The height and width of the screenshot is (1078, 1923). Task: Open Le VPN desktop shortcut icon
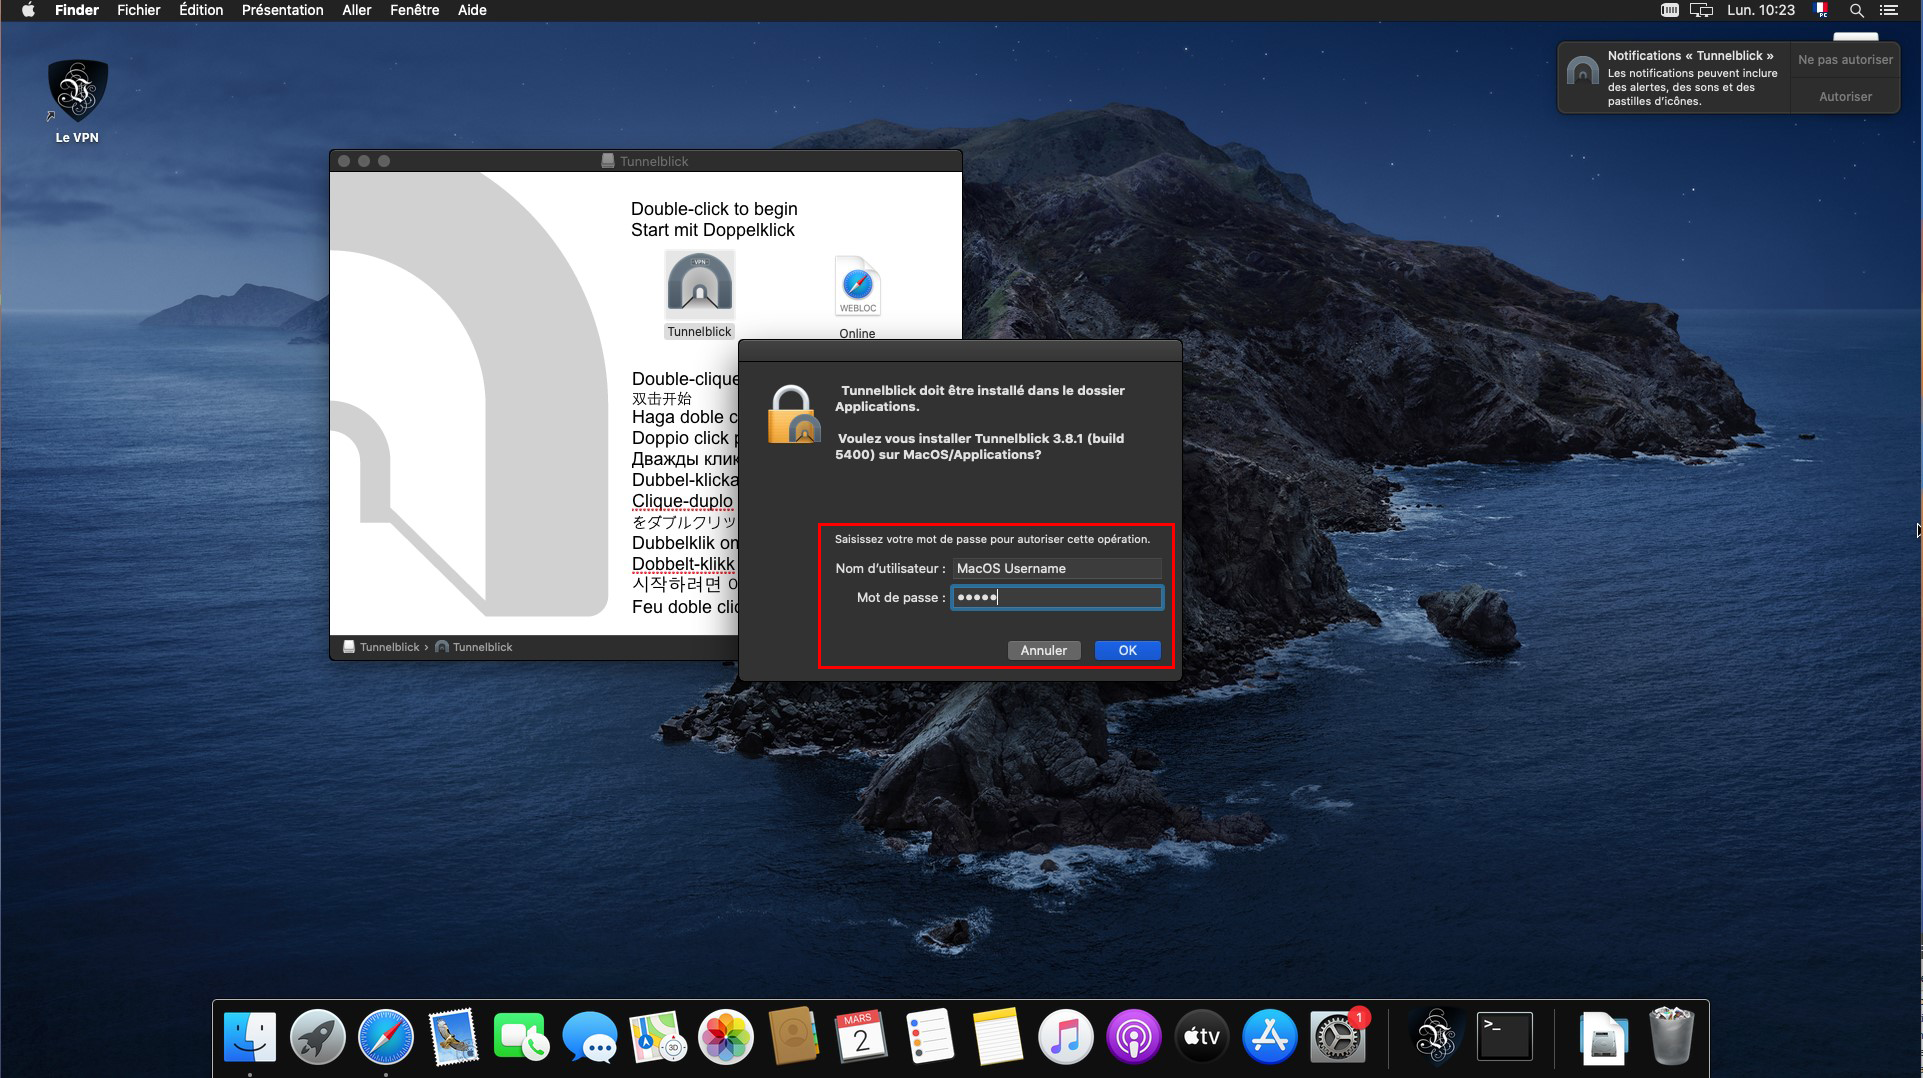(x=77, y=91)
